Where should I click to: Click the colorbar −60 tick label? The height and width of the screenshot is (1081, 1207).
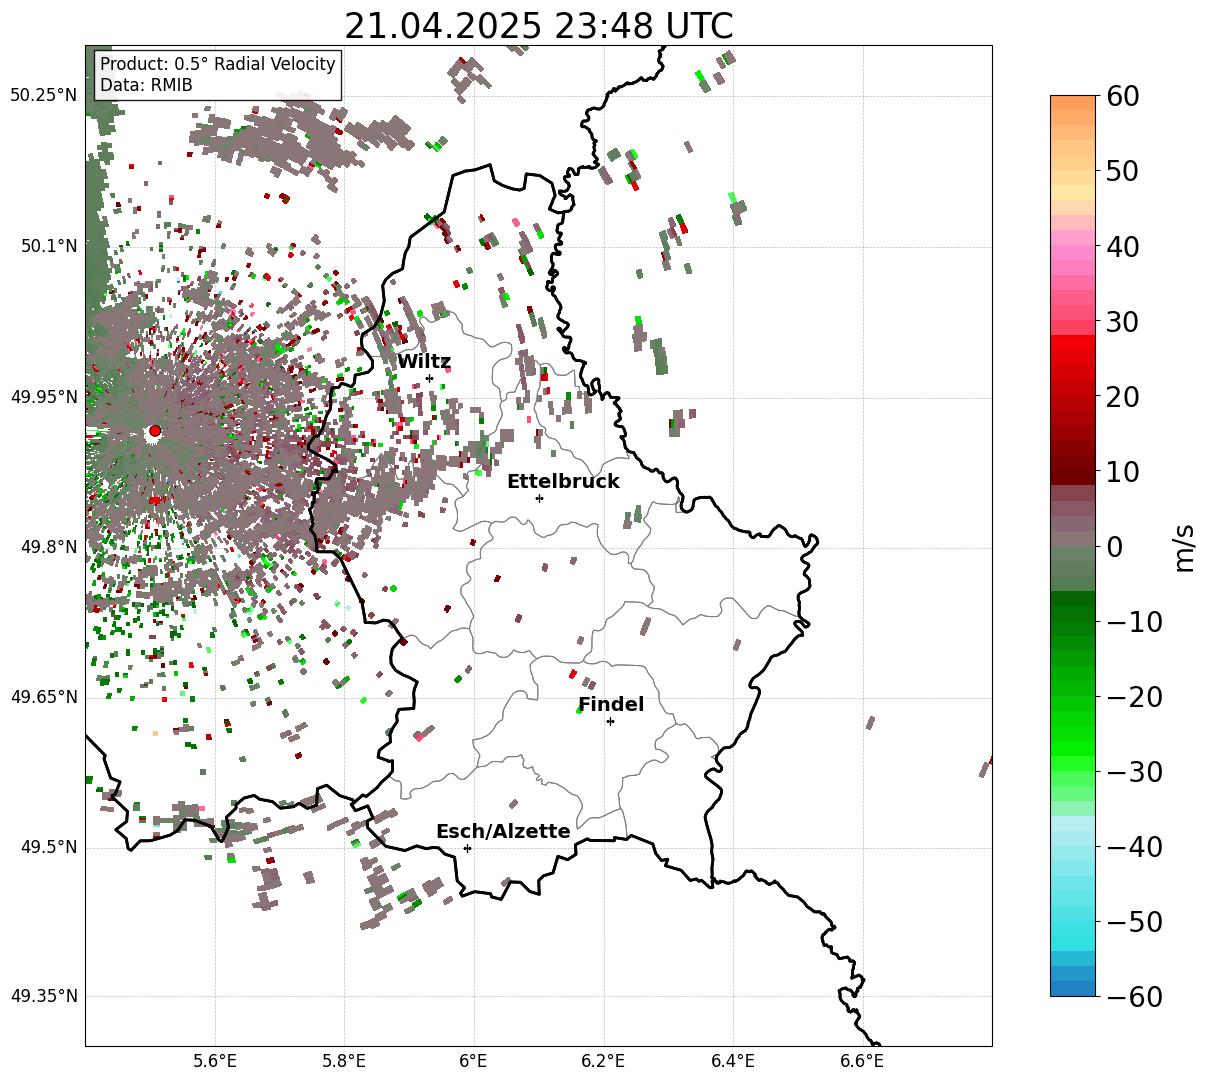tap(1134, 997)
